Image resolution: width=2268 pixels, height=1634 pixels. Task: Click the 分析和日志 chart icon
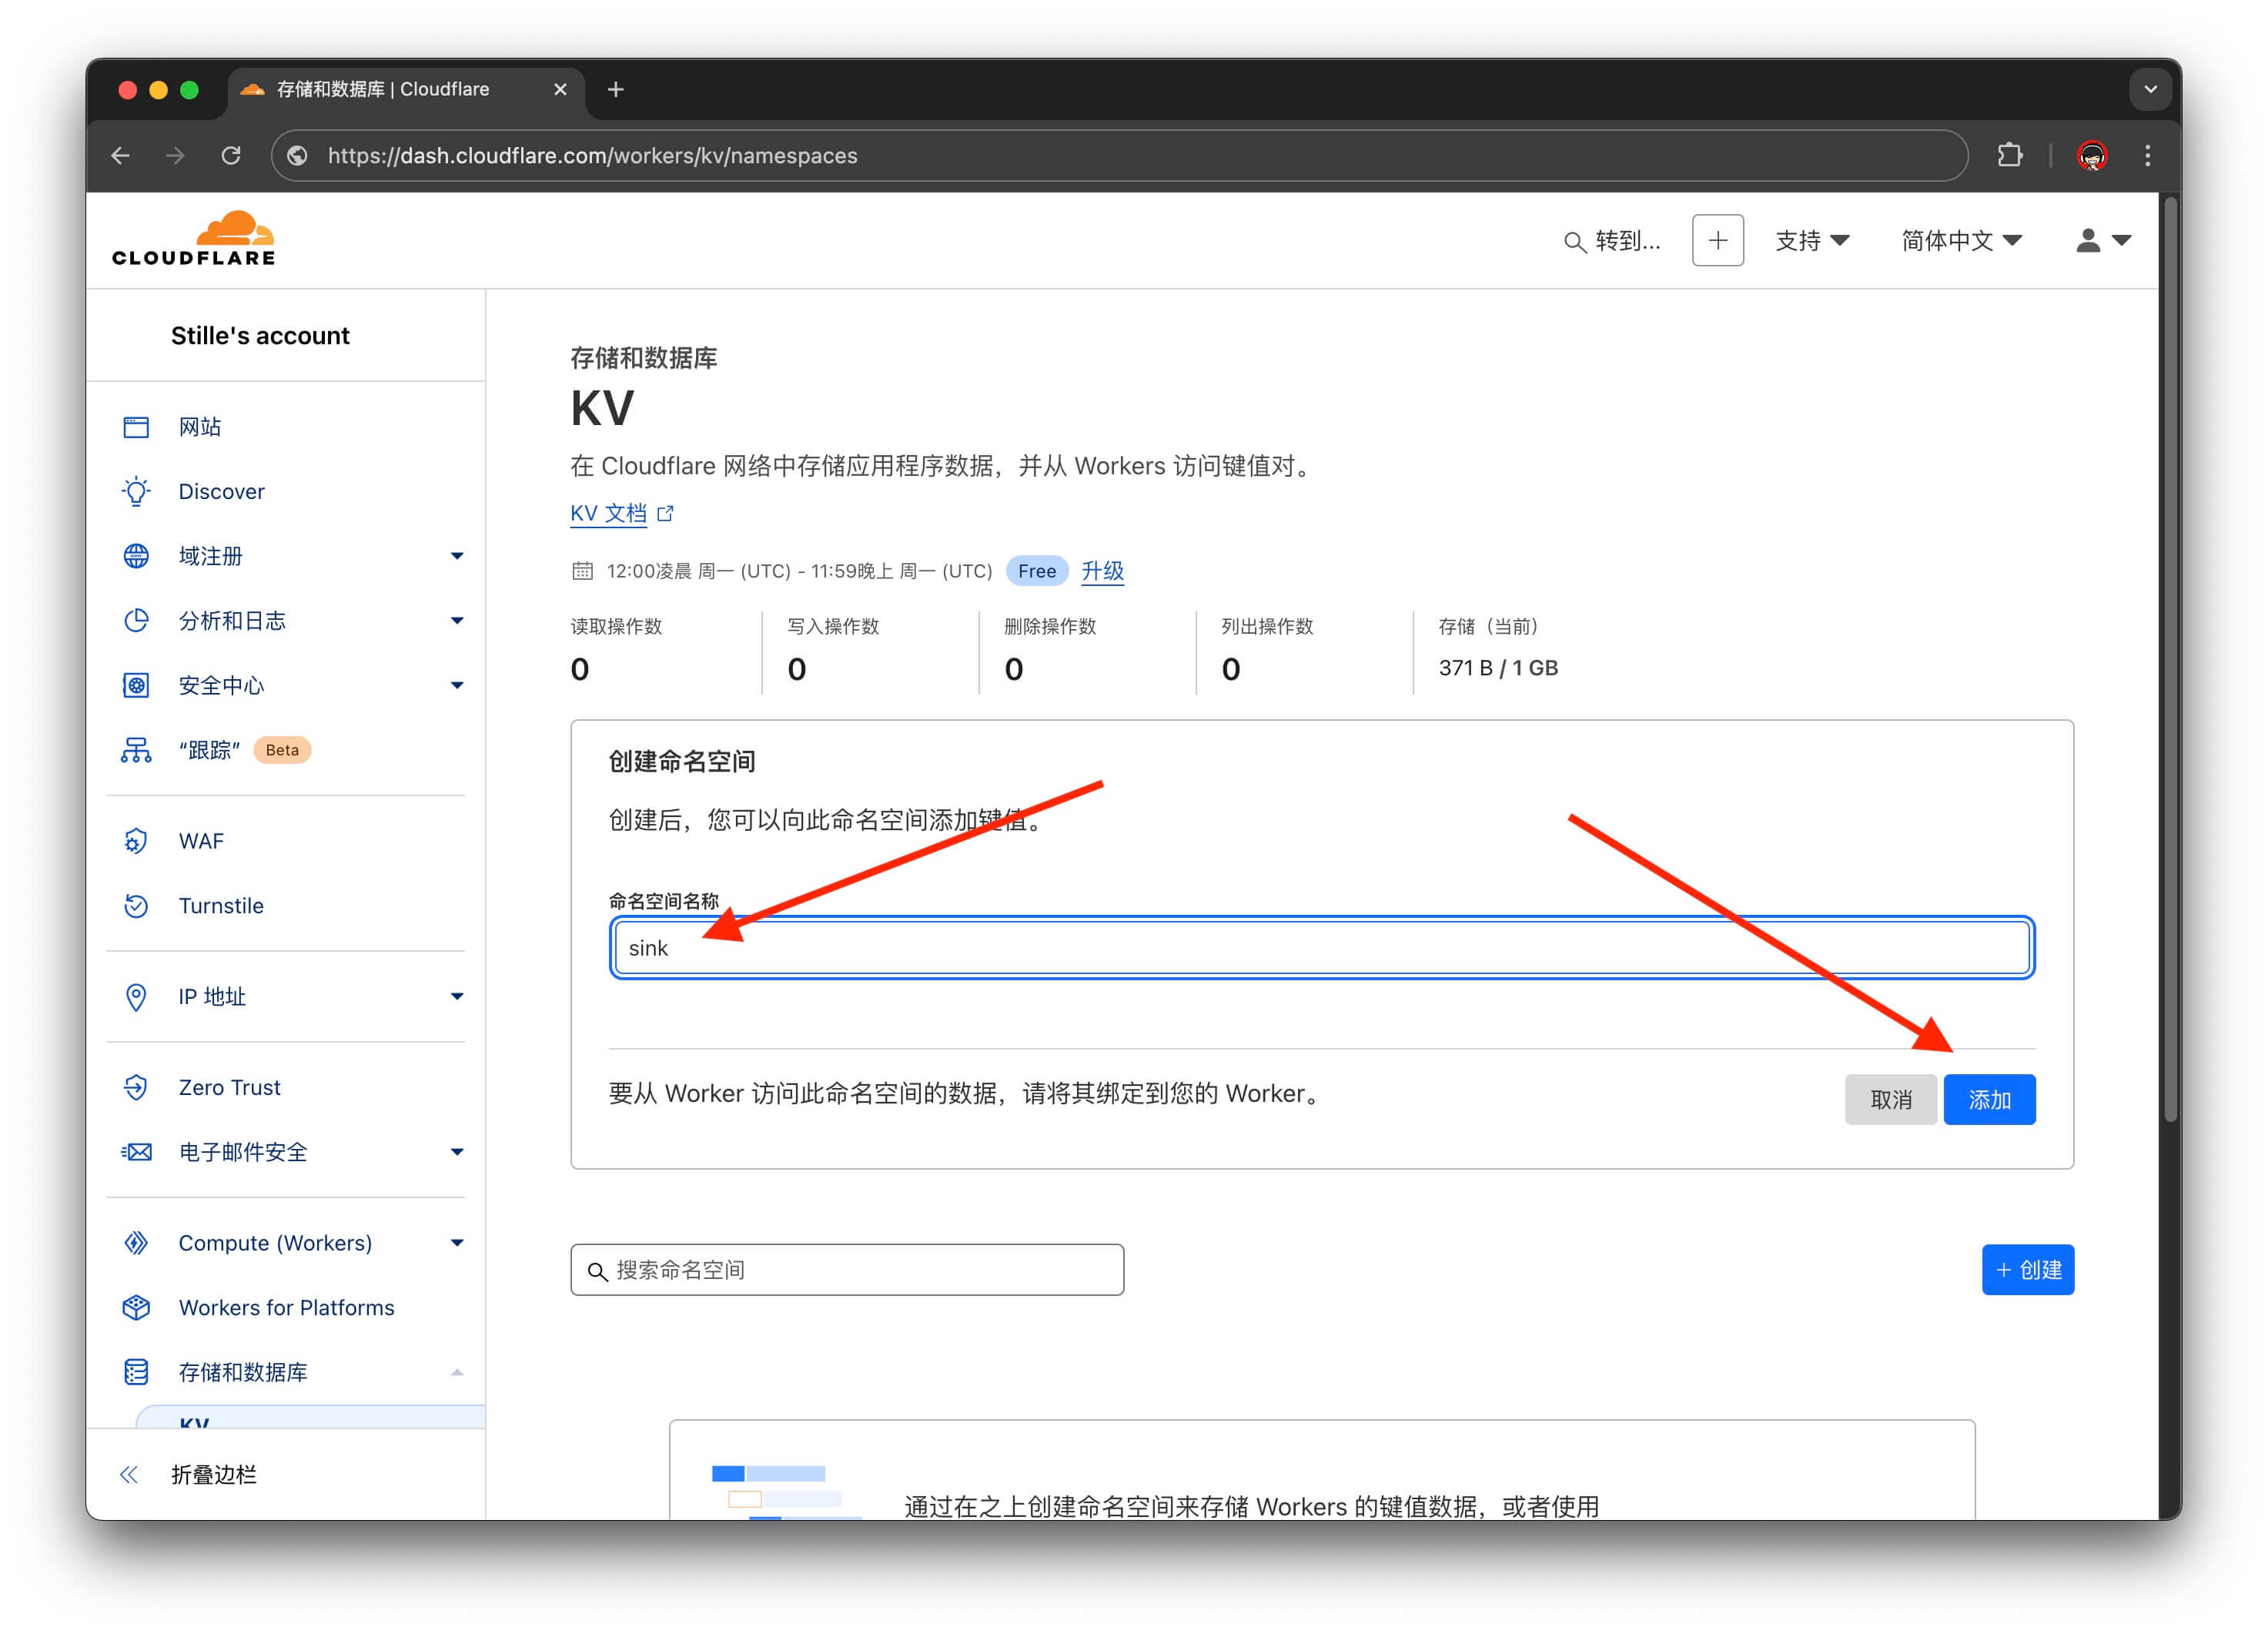click(x=136, y=621)
